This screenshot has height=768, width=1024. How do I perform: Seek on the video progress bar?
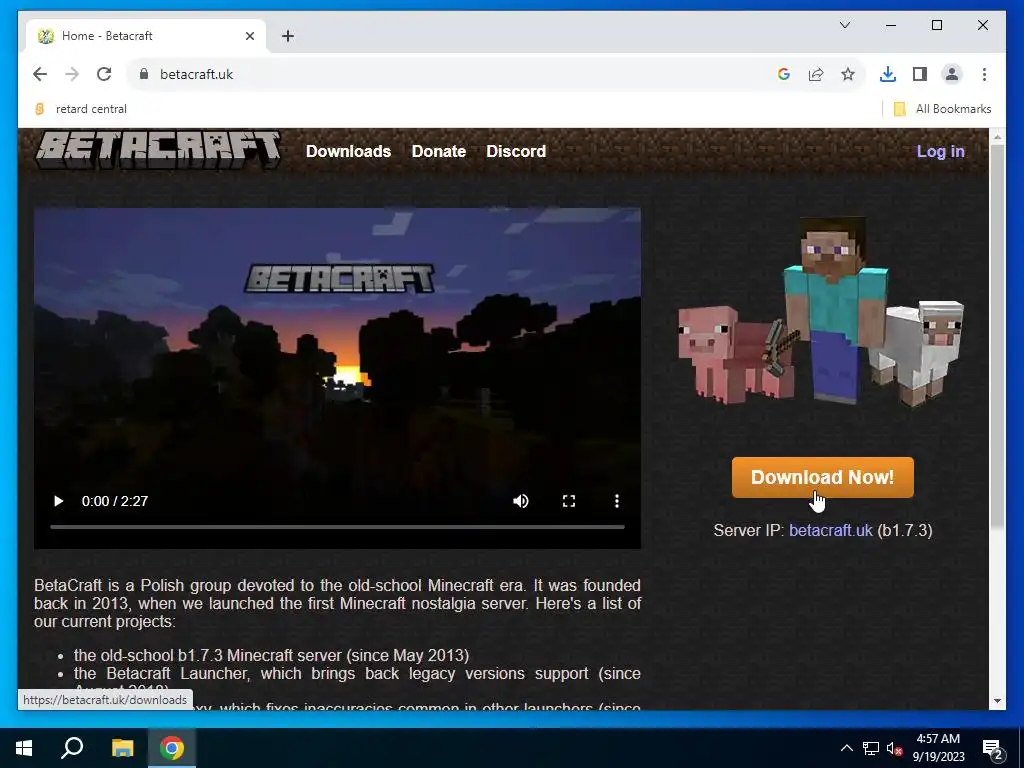[x=337, y=526]
